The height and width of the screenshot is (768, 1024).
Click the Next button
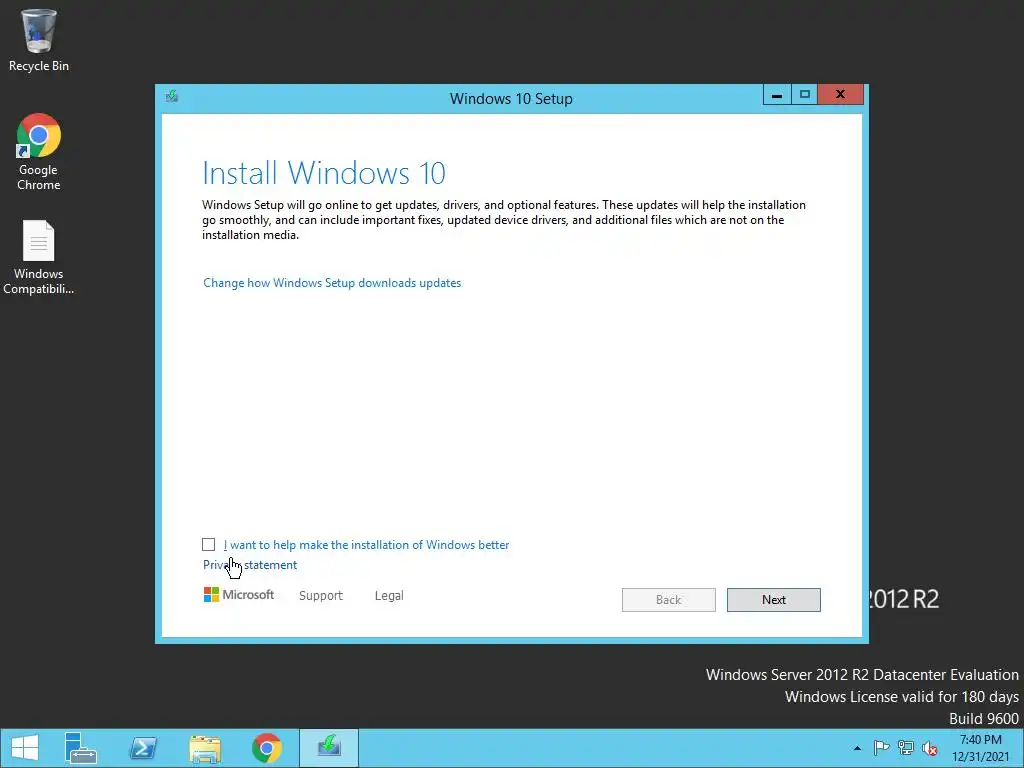pos(774,600)
